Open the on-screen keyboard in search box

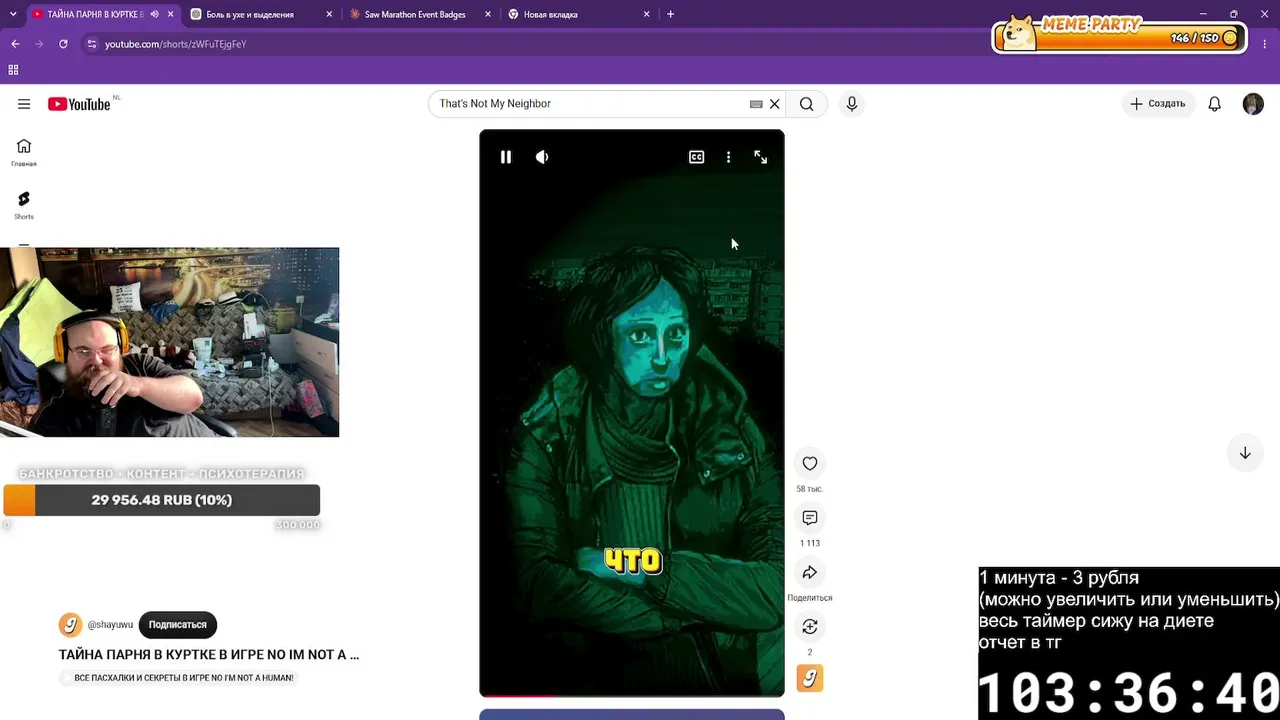(756, 104)
